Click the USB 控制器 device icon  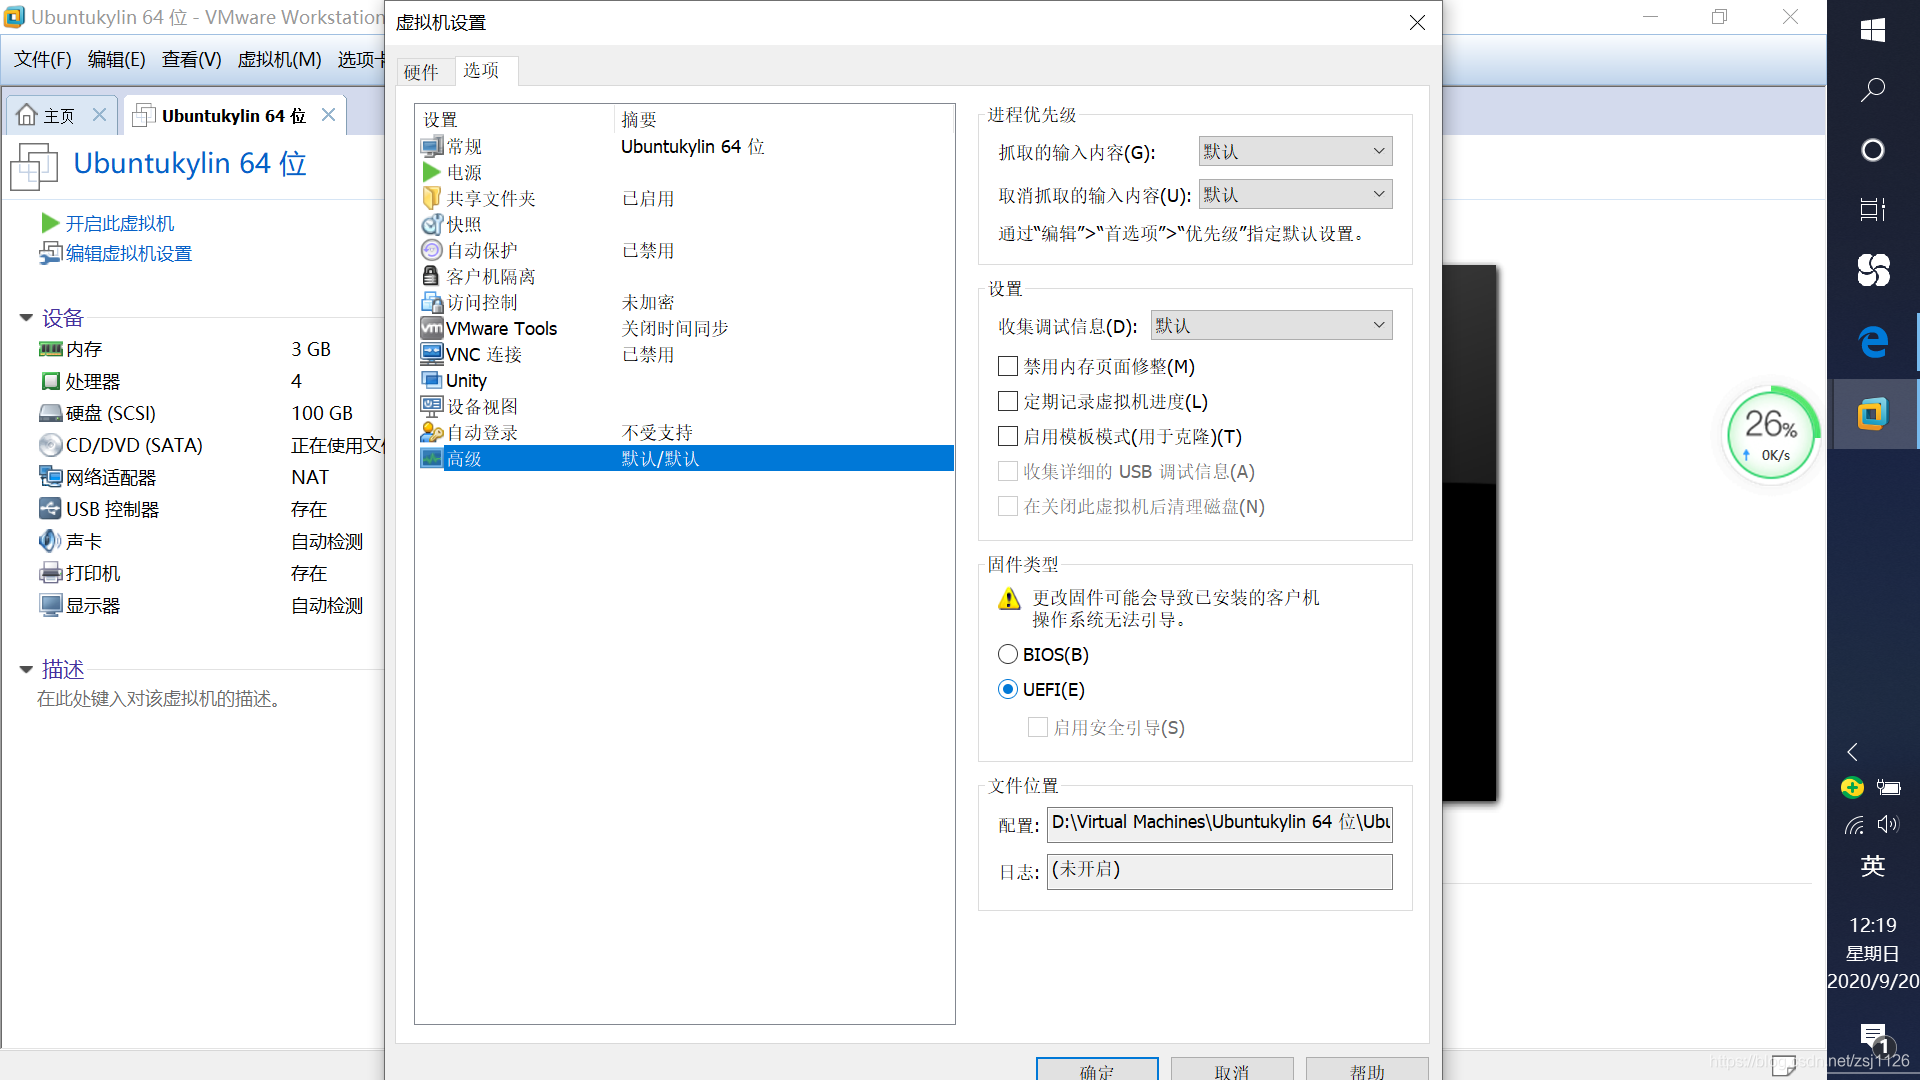[50, 509]
